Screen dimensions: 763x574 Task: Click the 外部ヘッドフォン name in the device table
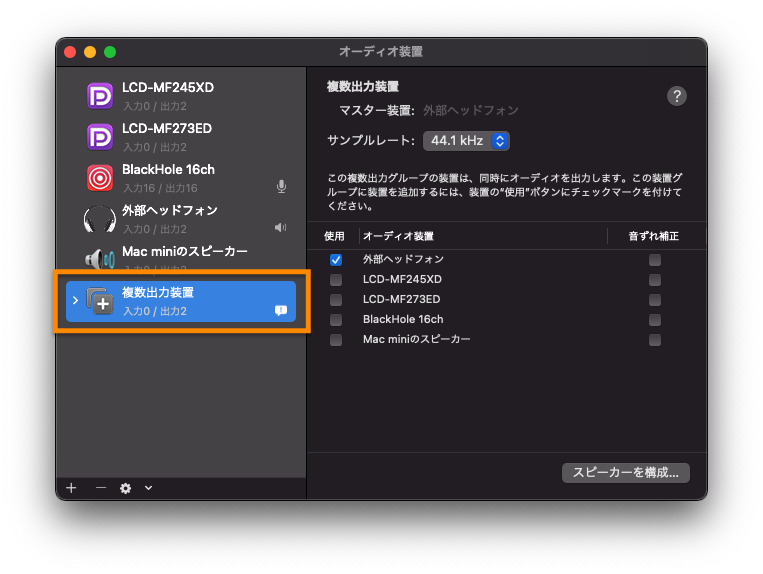coord(403,259)
